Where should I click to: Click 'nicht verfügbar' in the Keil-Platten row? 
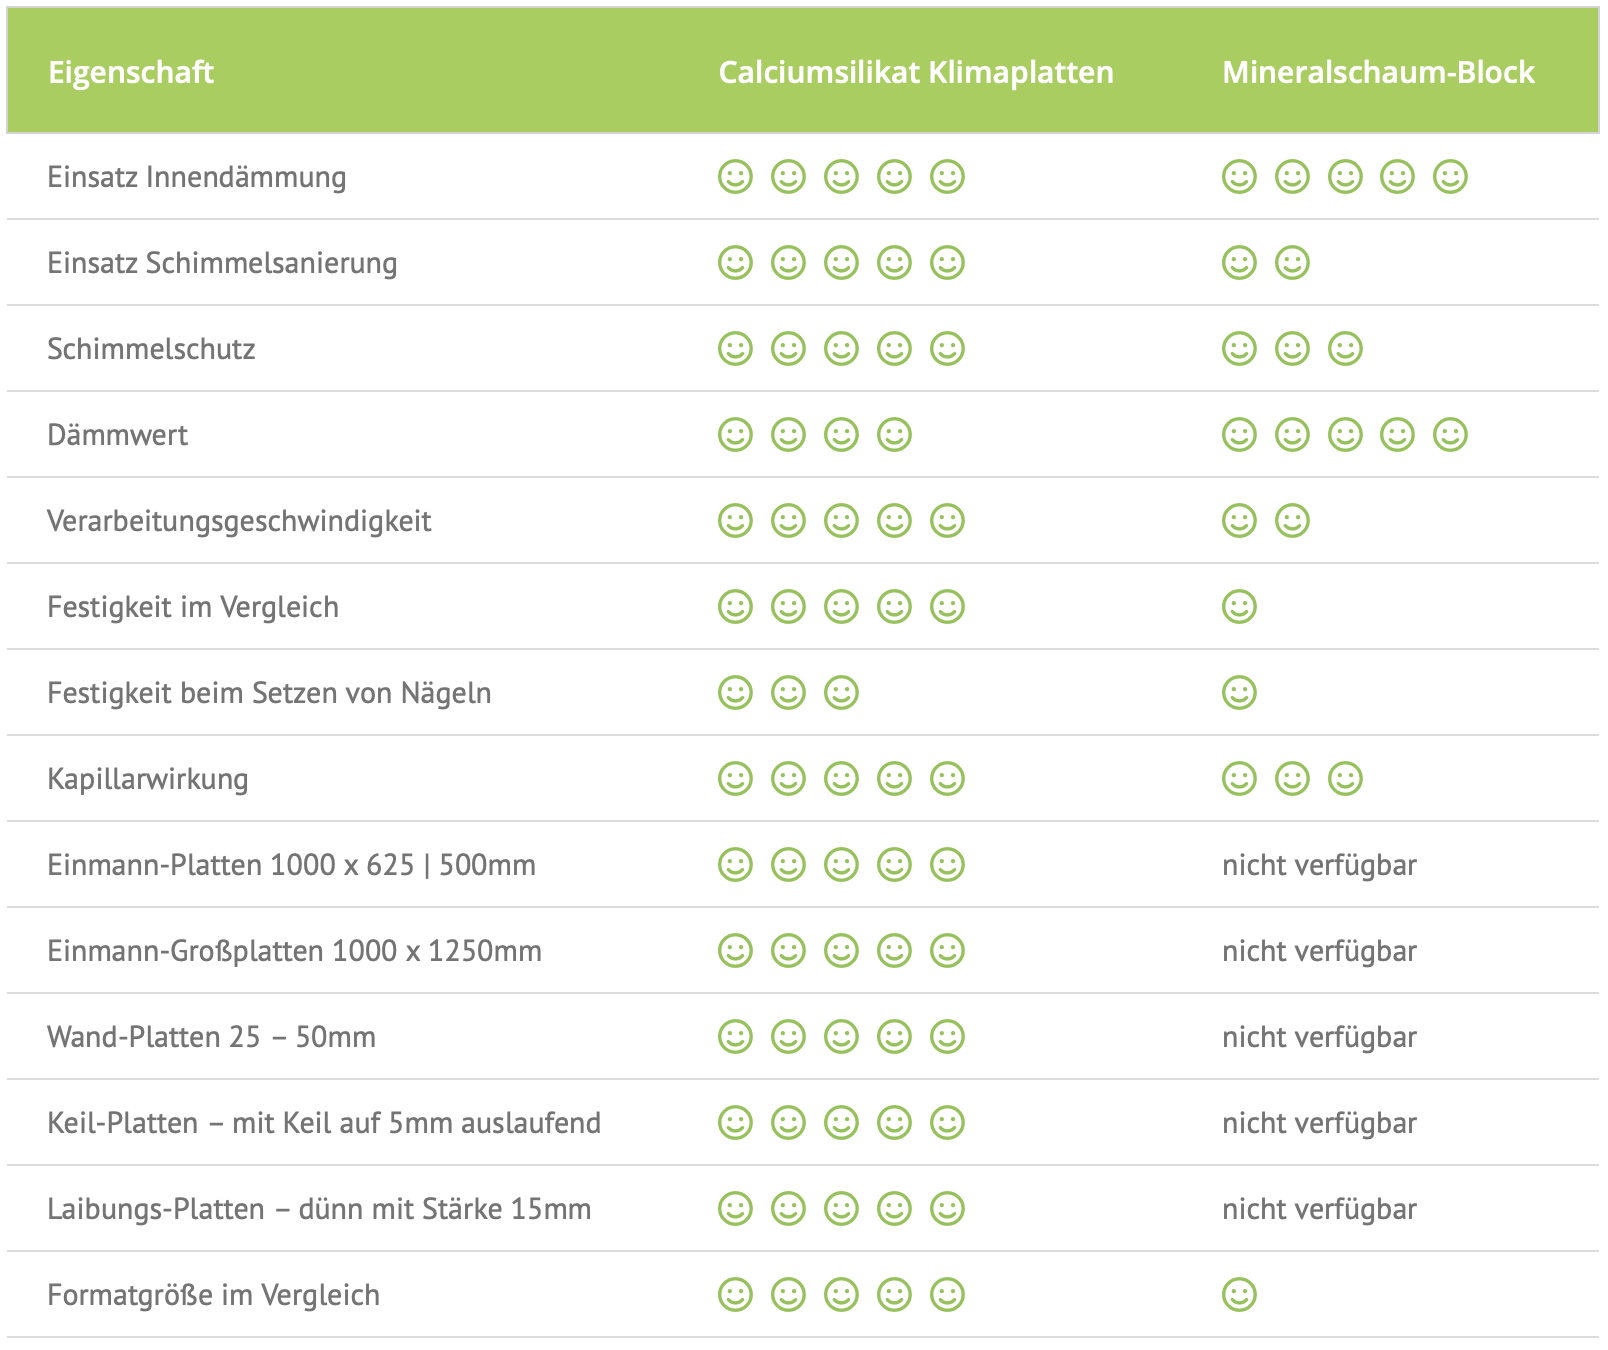(1319, 1123)
